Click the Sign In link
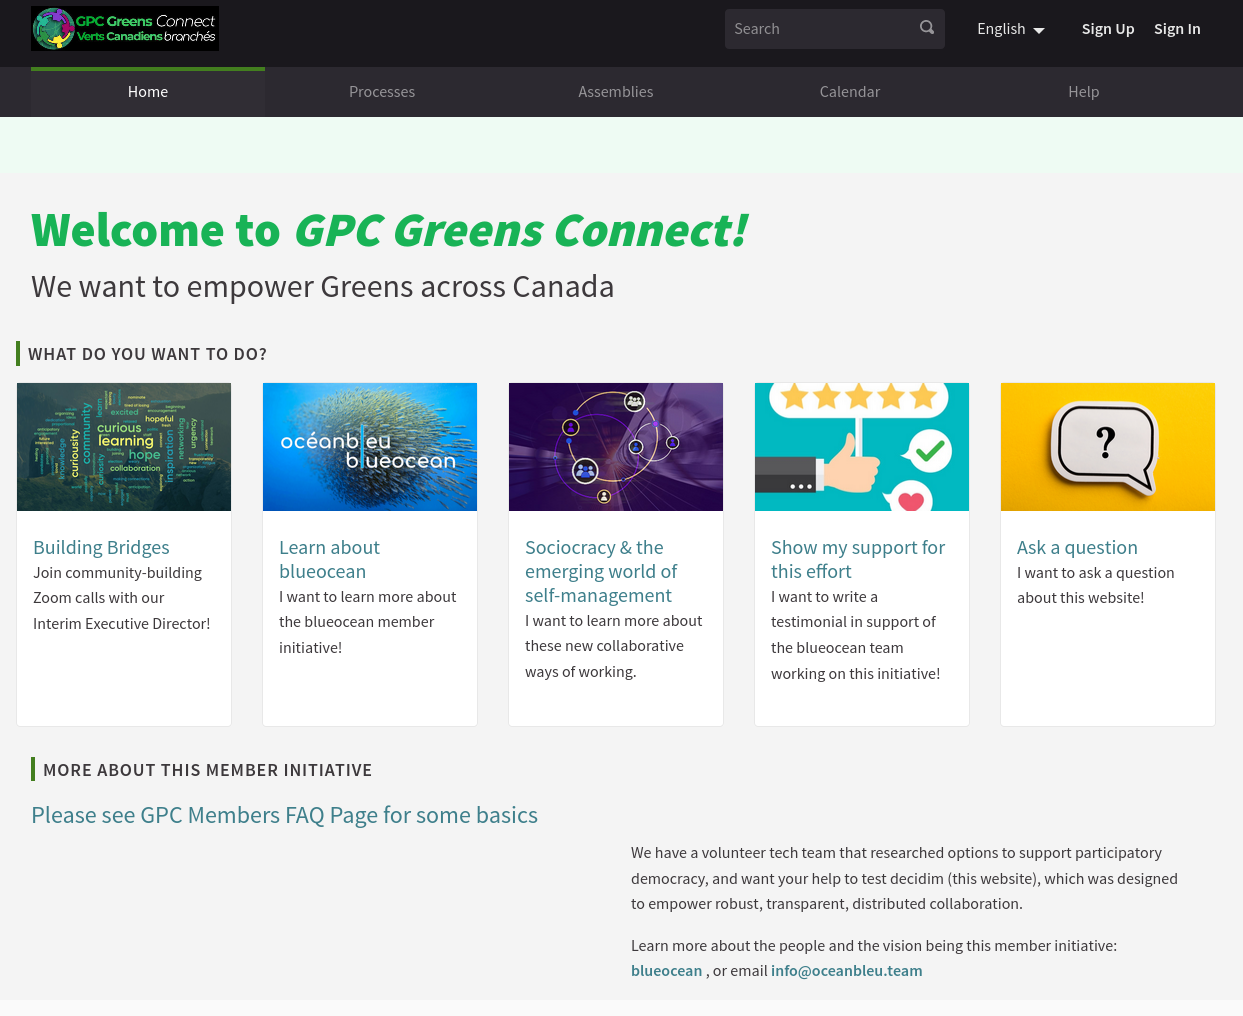This screenshot has height=1016, width=1243. (x=1177, y=29)
